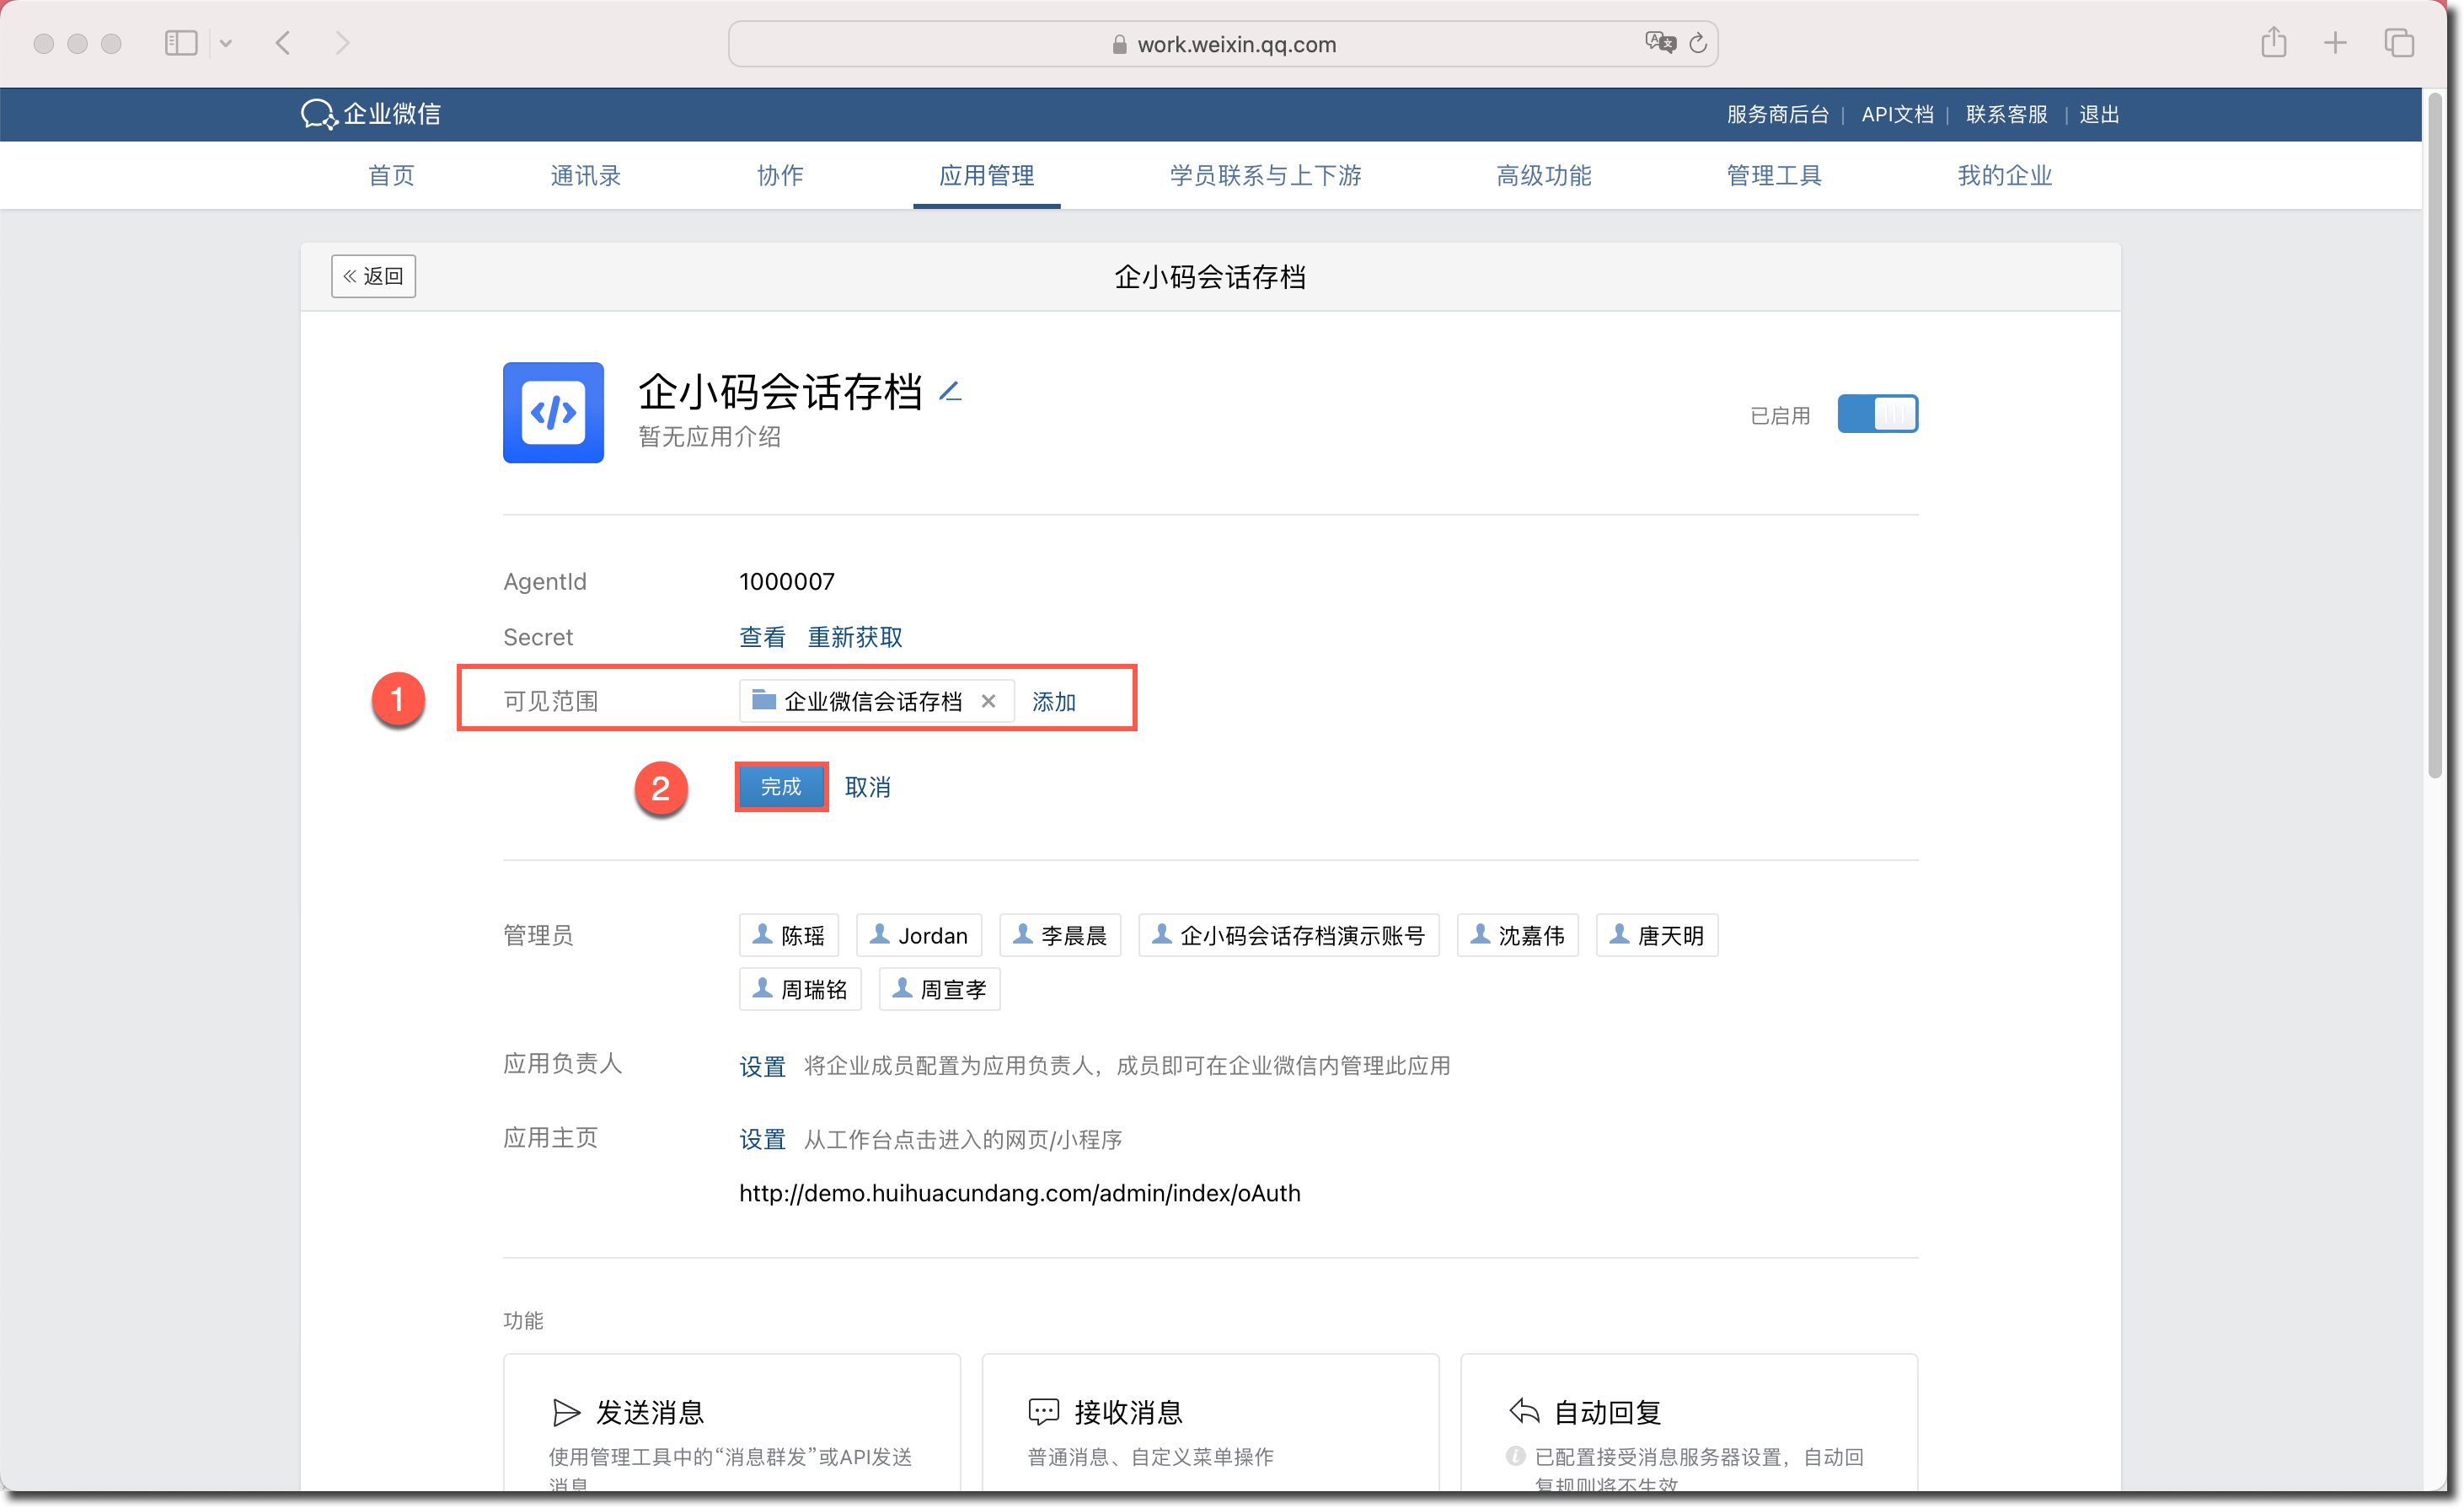
Task: Click 退出 to log out
Action: [2099, 114]
